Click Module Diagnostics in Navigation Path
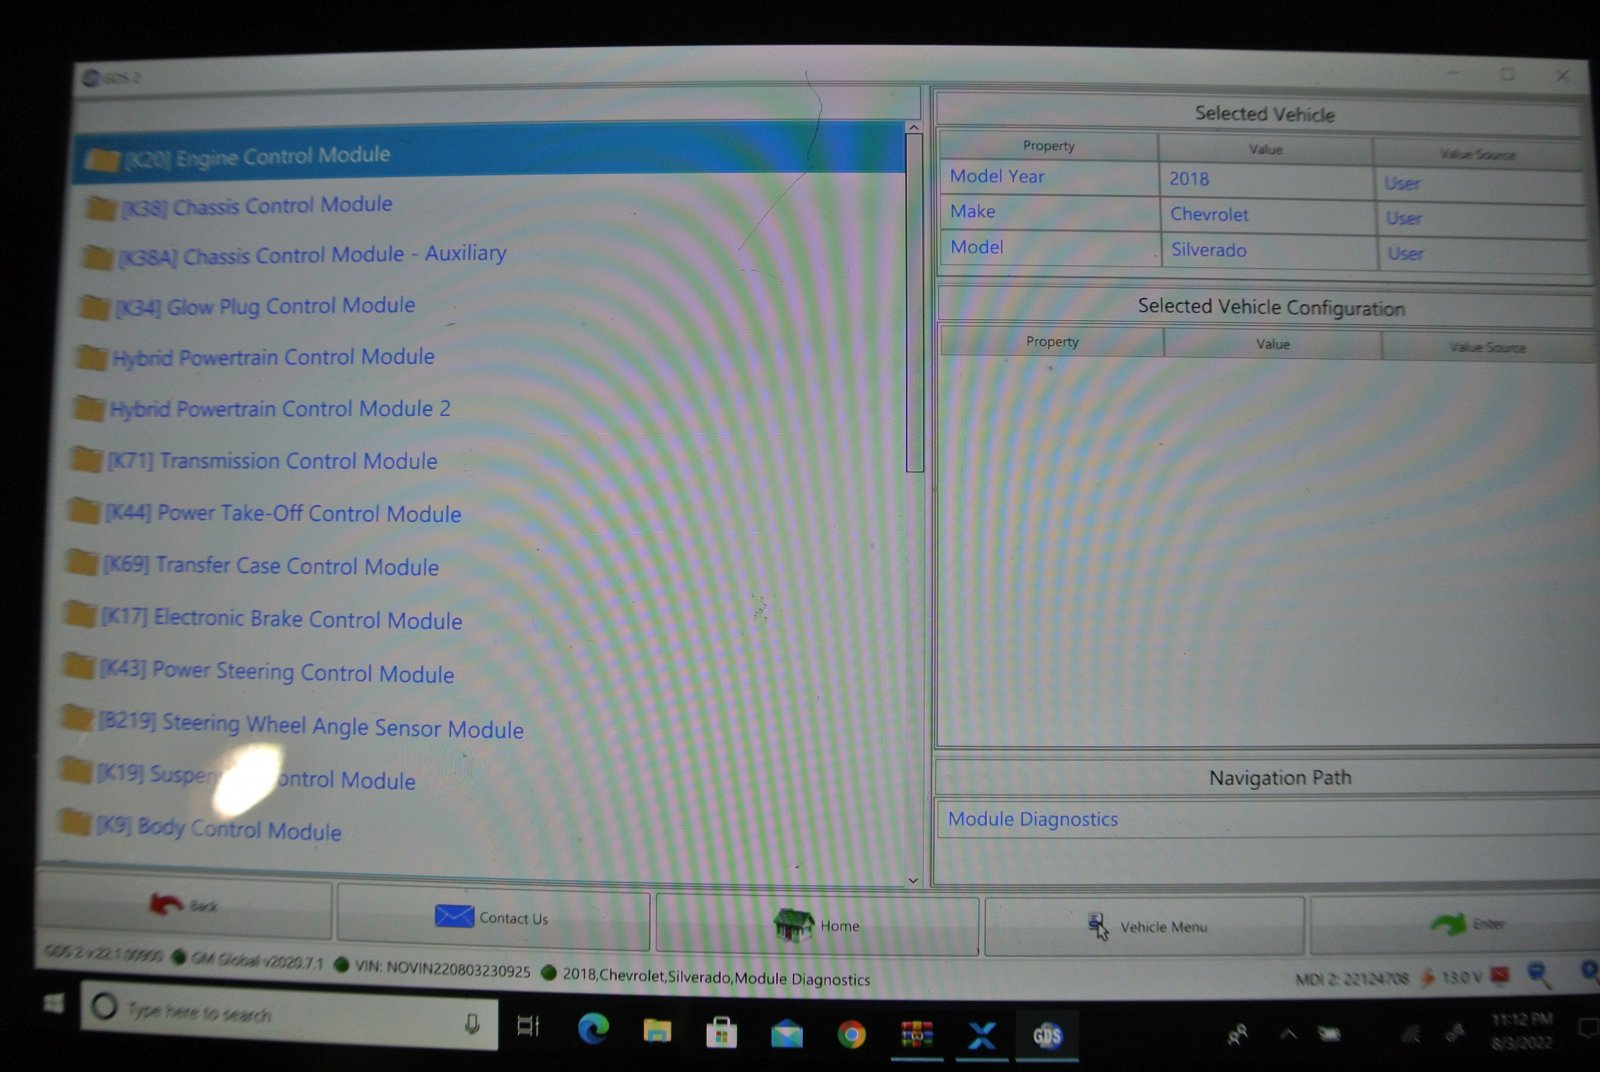 pyautogui.click(x=1033, y=819)
